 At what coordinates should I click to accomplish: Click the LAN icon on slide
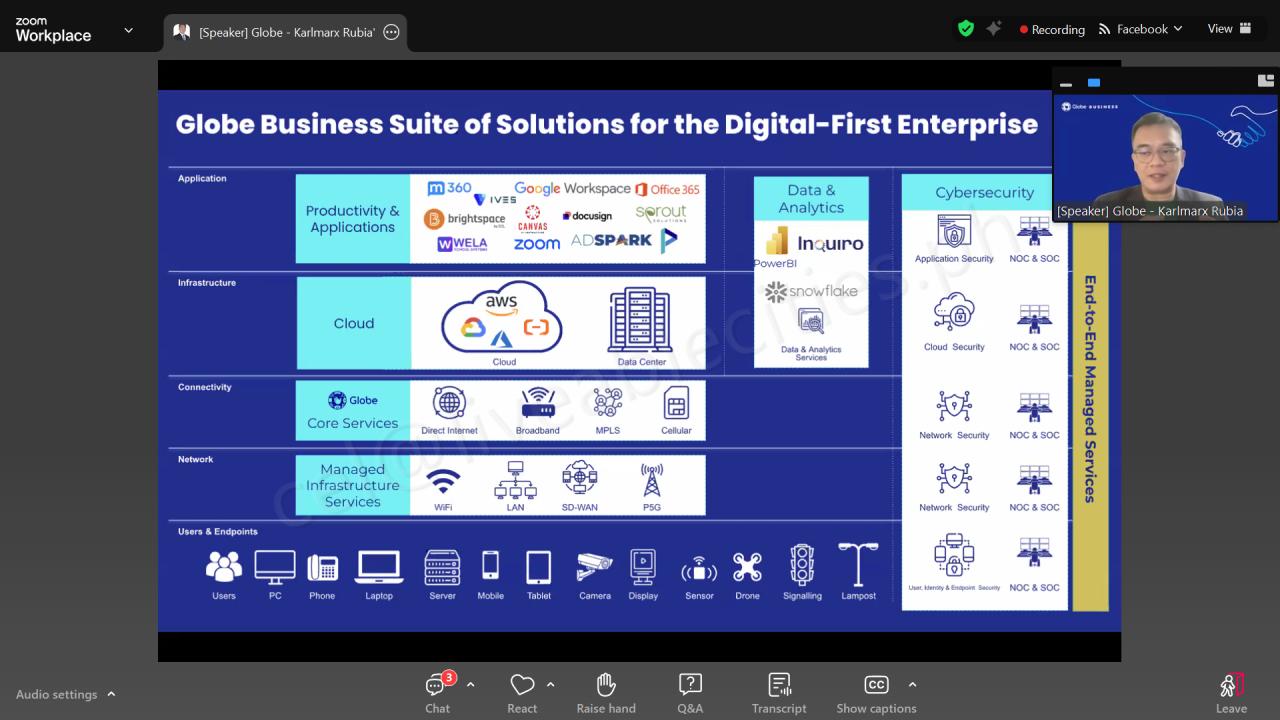[x=515, y=480]
